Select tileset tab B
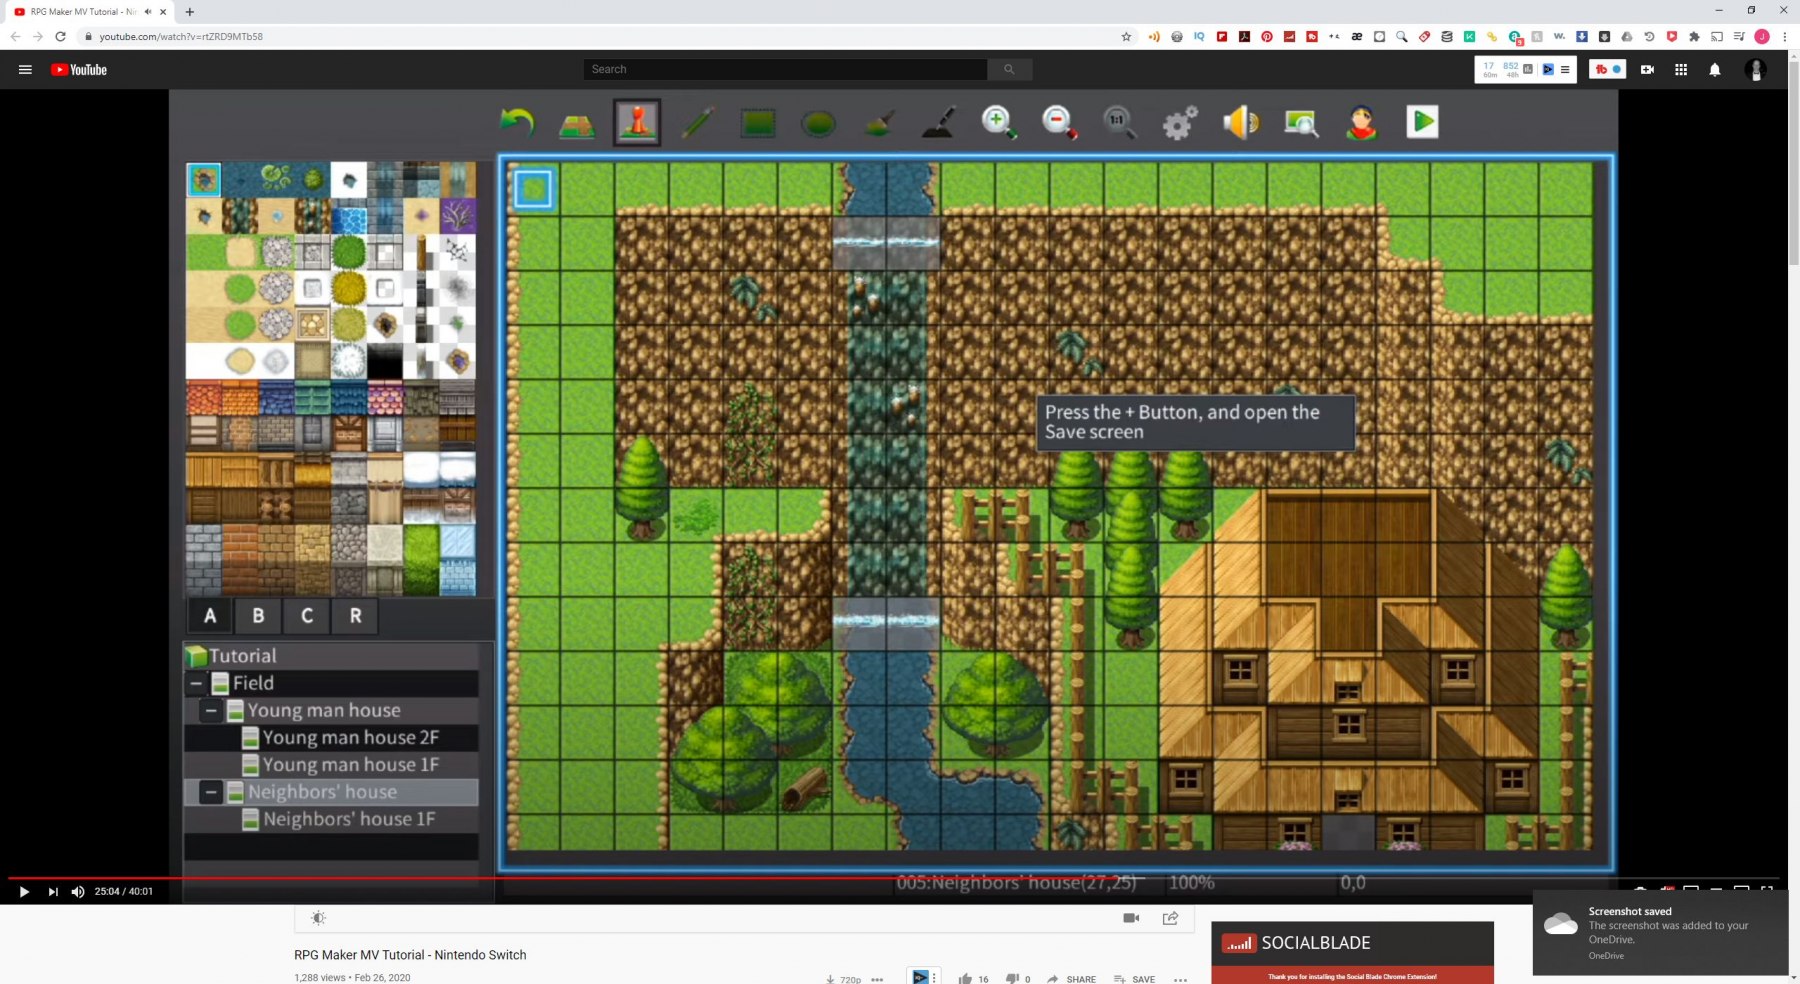Image resolution: width=1800 pixels, height=984 pixels. point(258,616)
